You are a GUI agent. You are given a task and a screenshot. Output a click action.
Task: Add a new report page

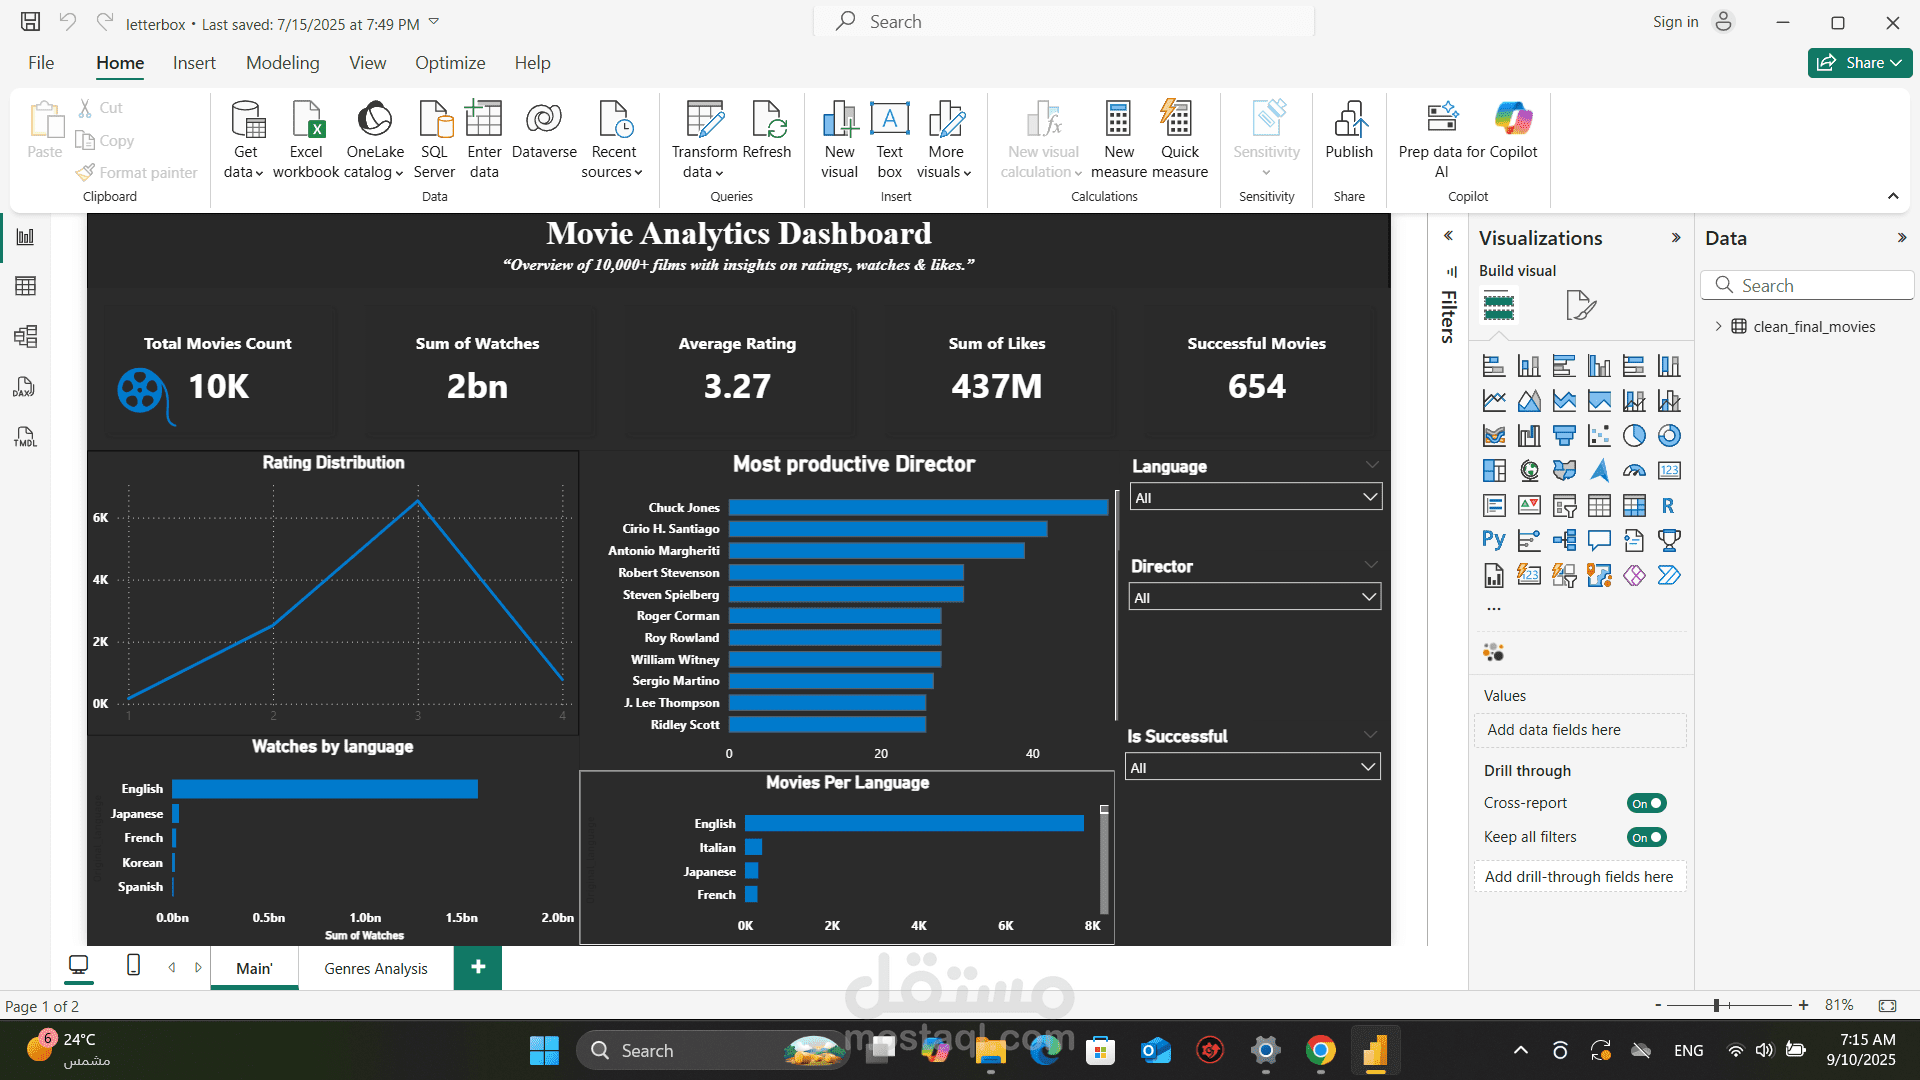[478, 967]
